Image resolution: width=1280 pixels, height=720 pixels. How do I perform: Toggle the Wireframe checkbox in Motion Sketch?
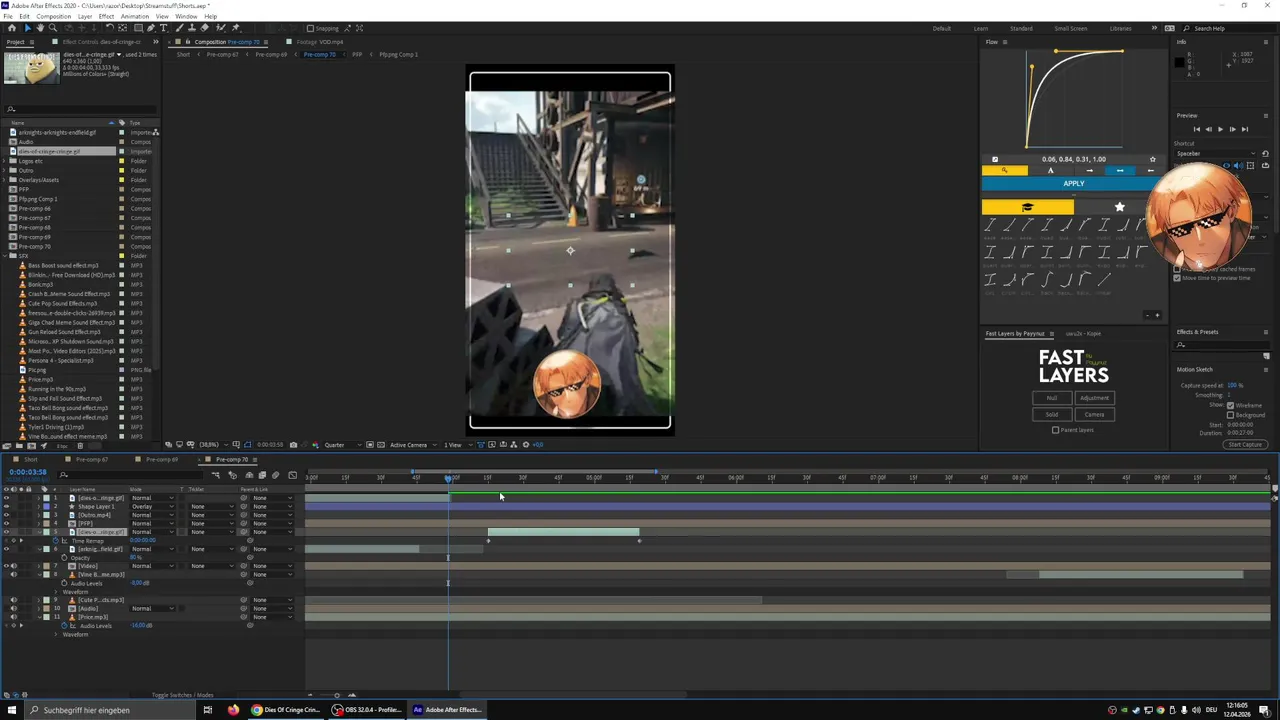(x=1230, y=405)
